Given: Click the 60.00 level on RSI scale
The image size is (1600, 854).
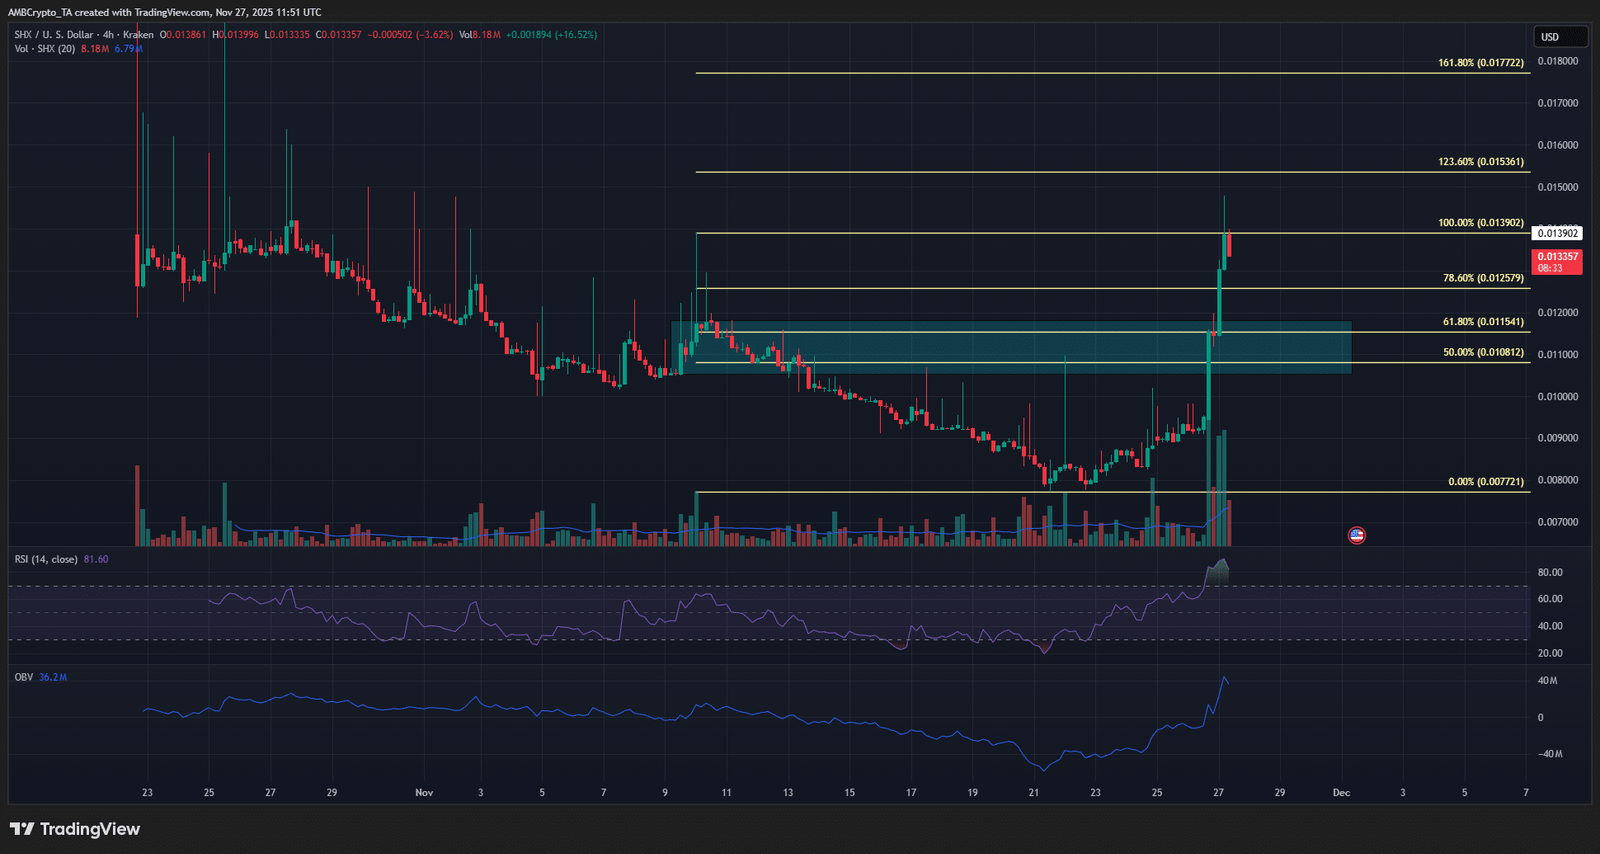Looking at the screenshot, I should [x=1550, y=599].
